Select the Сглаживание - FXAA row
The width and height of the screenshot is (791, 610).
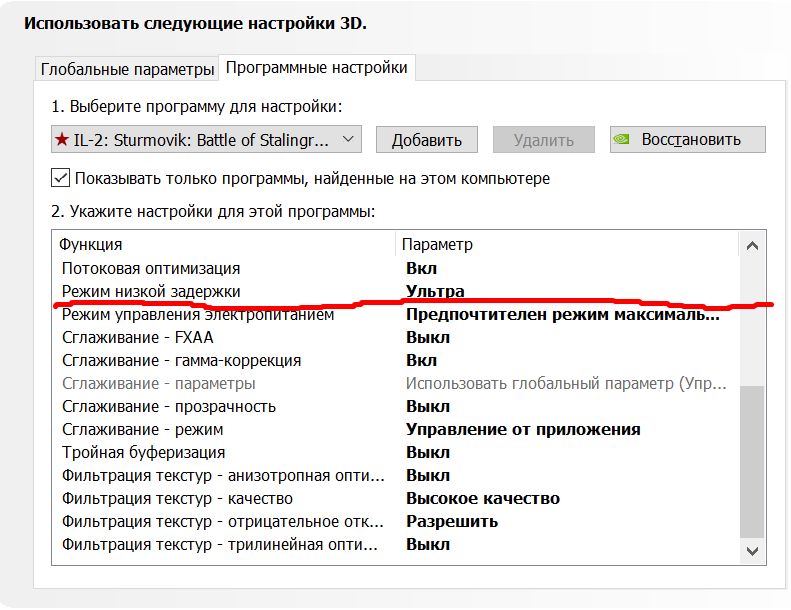click(396, 338)
